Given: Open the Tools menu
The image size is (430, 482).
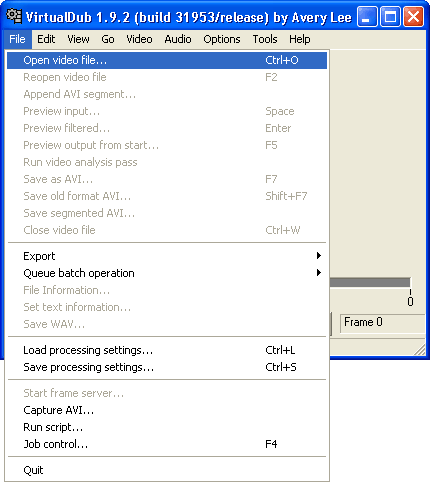Looking at the screenshot, I should pyautogui.click(x=265, y=39).
